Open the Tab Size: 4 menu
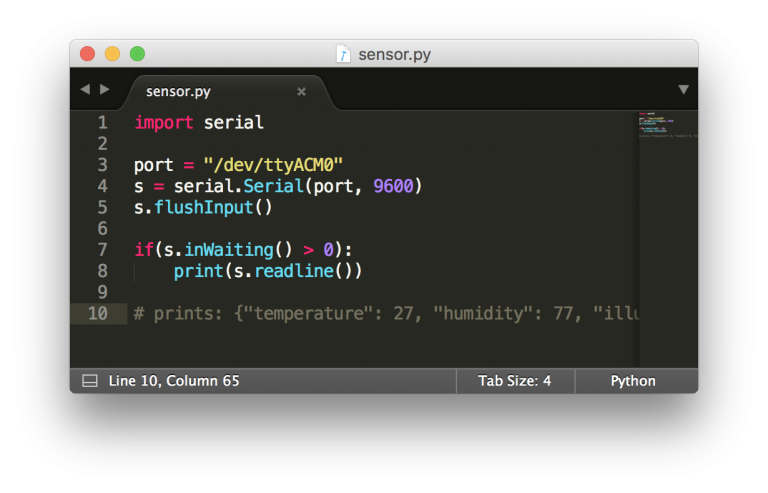Screen dimensions: 768x493 [x=514, y=381]
